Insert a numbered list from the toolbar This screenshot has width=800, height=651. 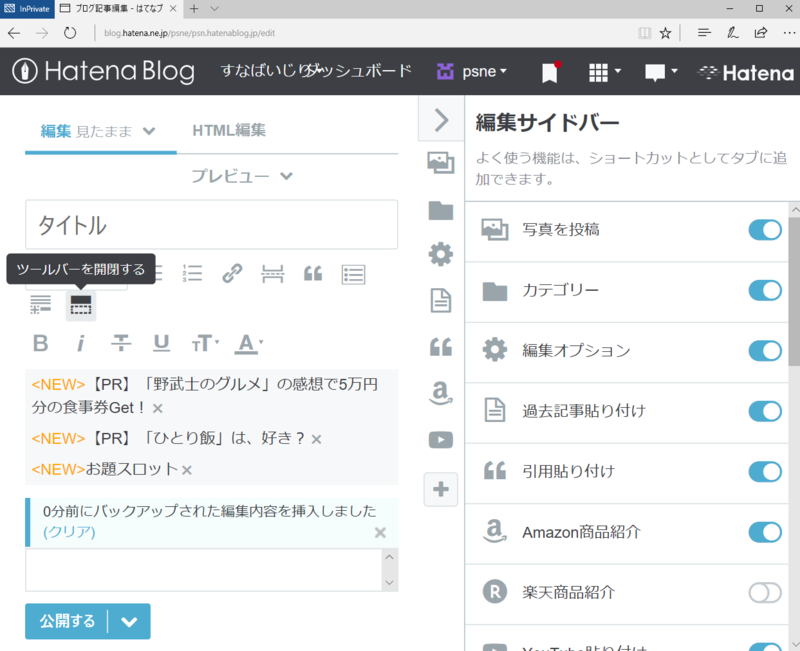(x=192, y=273)
